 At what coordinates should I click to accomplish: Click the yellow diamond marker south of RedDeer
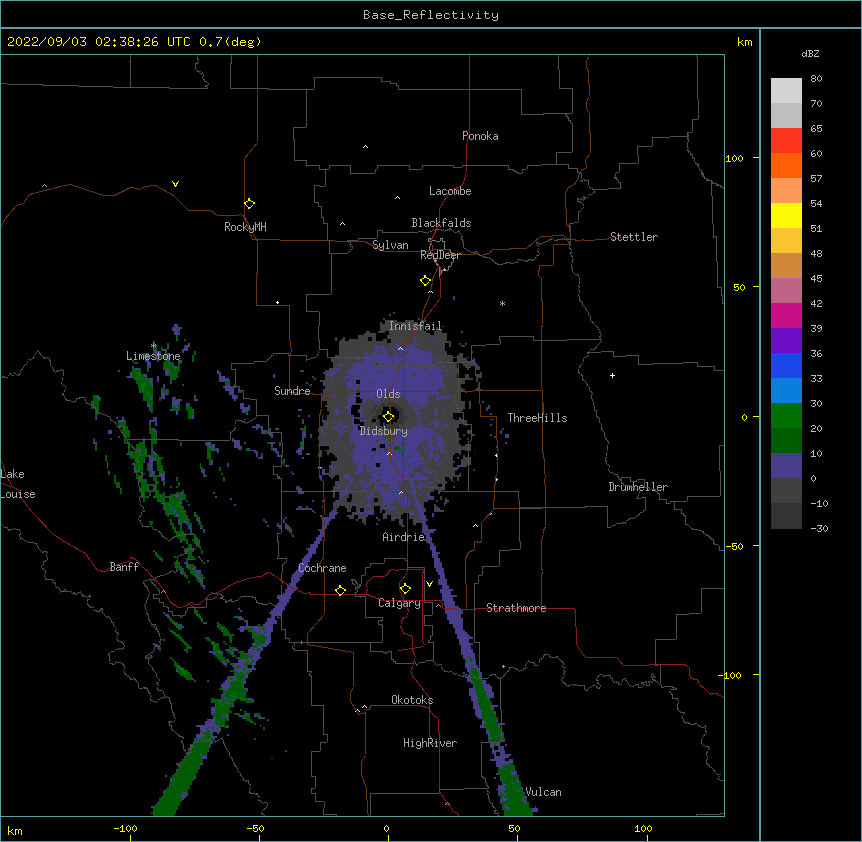425,281
